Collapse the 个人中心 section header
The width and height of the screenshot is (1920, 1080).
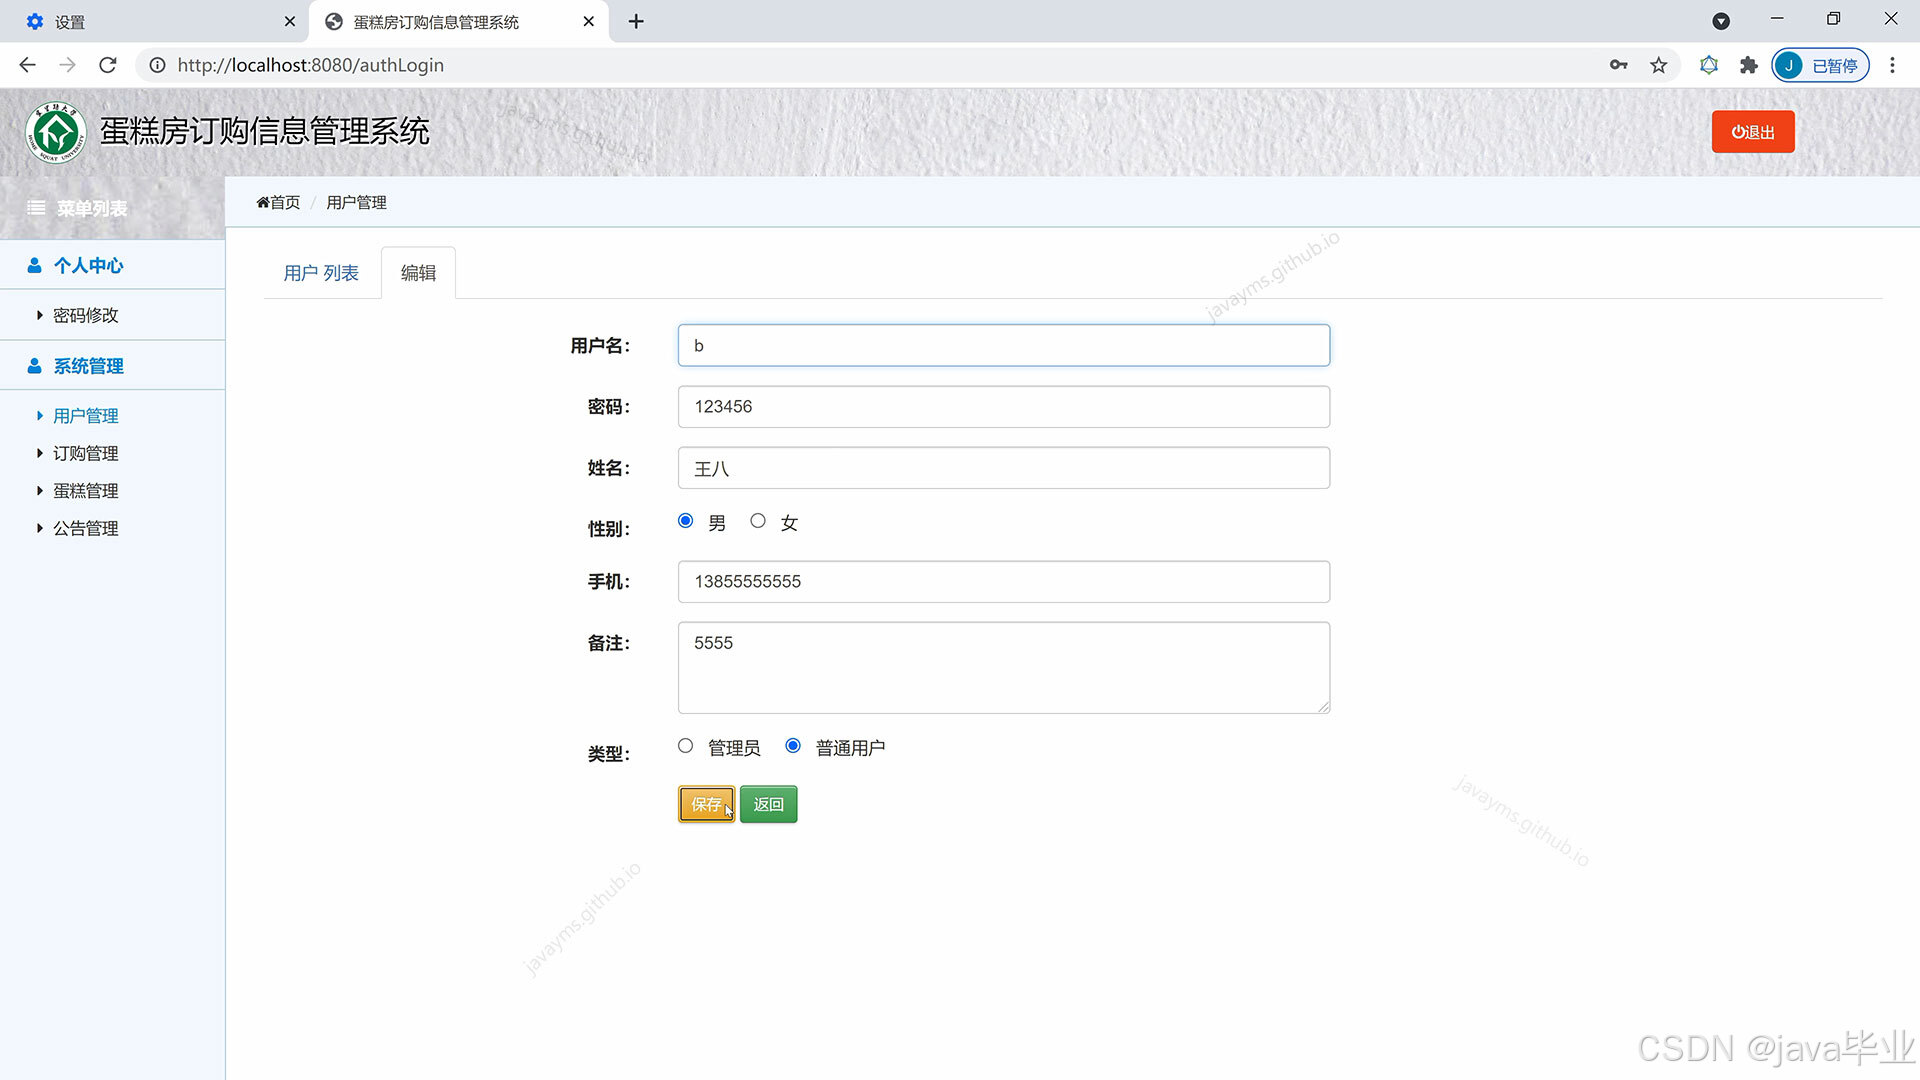112,265
